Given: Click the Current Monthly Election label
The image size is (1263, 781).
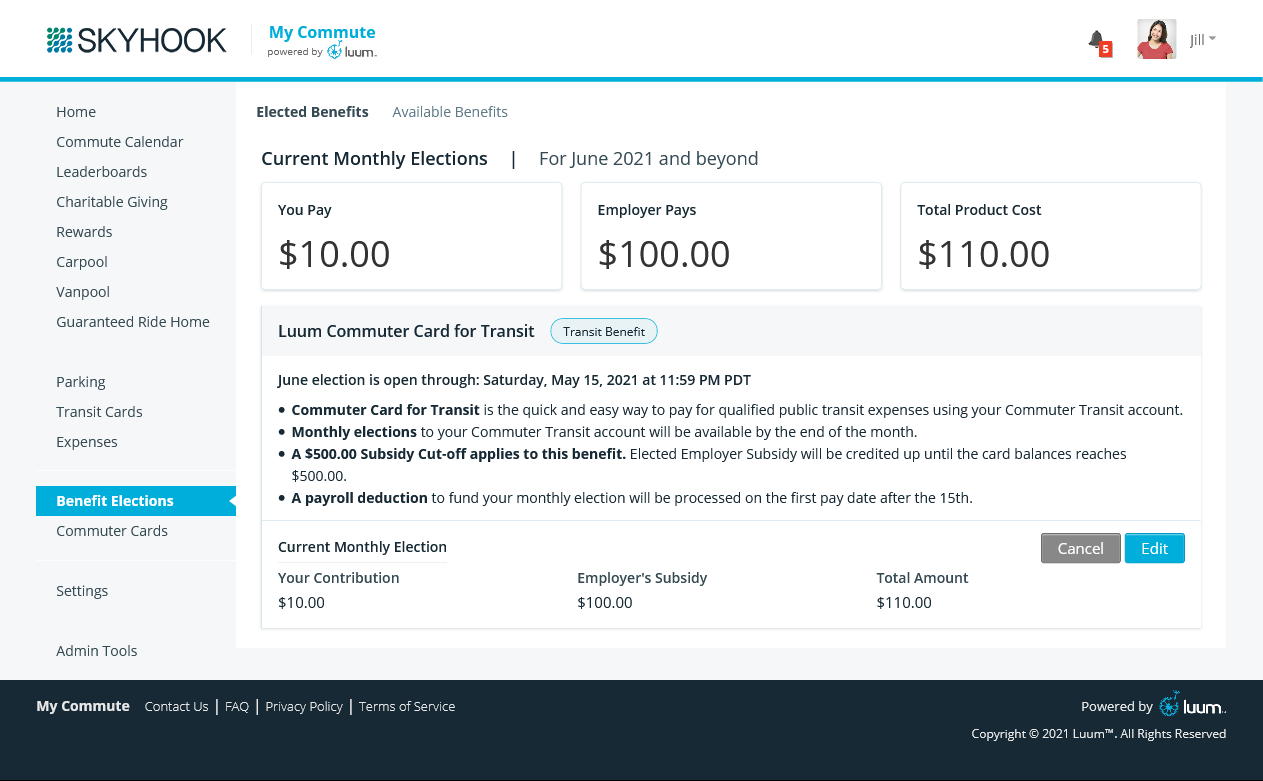Looking at the screenshot, I should 362,547.
